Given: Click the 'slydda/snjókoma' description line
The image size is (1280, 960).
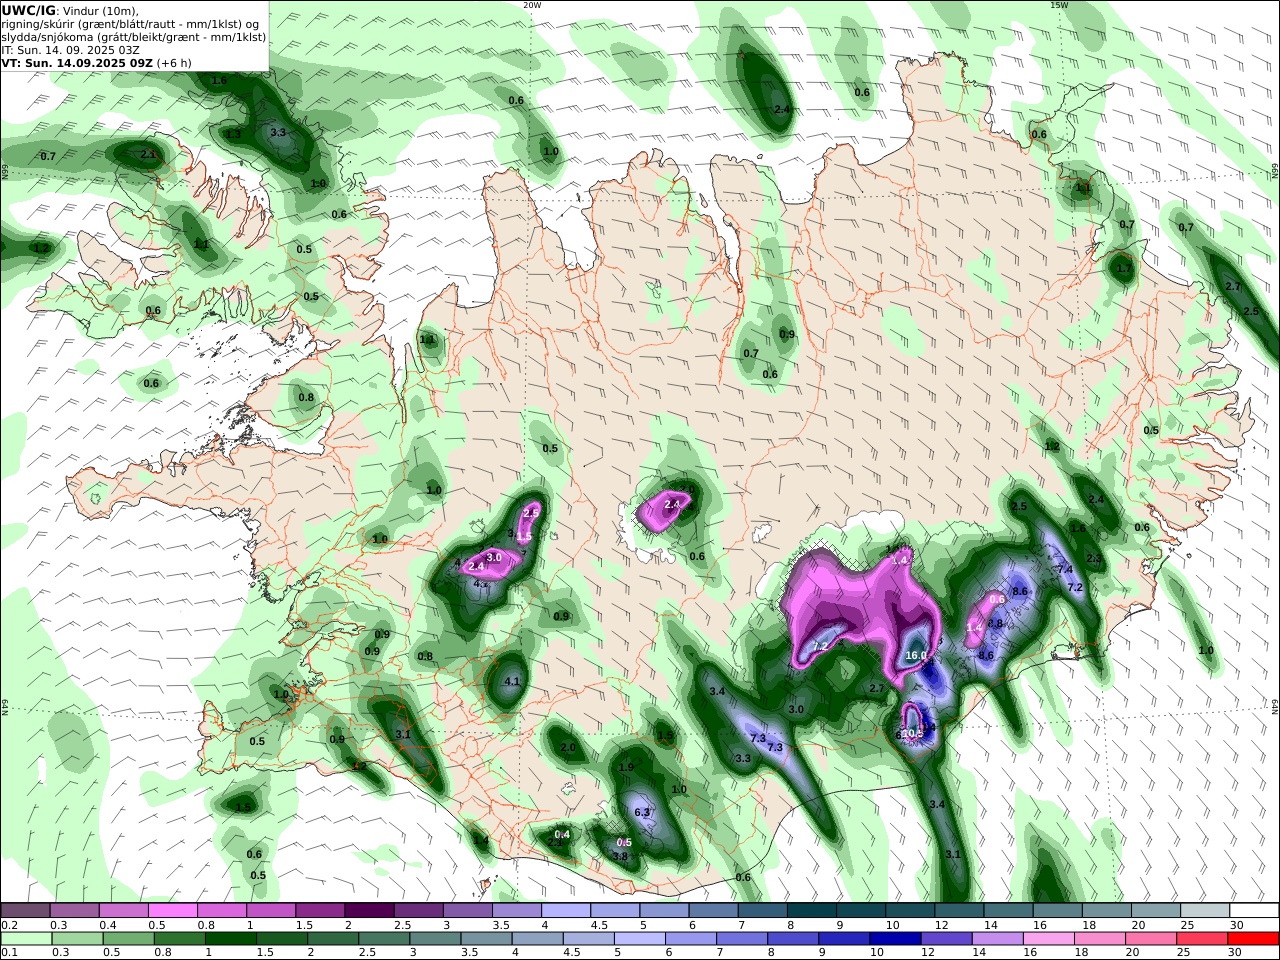Looking at the screenshot, I should pos(134,37).
